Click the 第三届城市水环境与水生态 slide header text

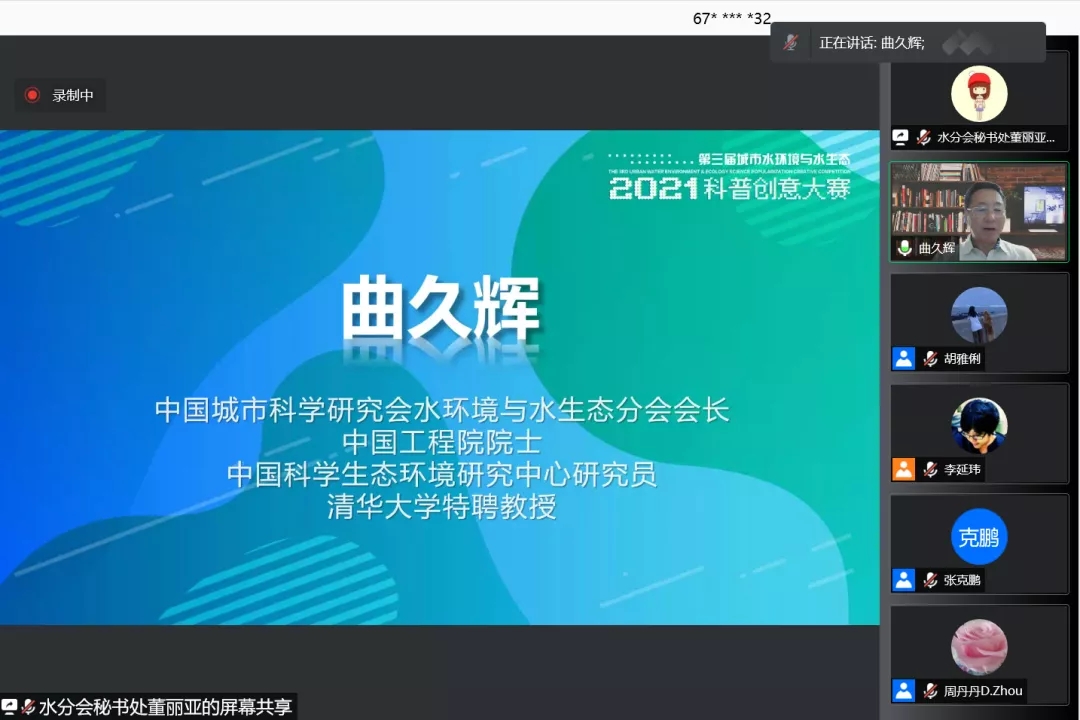click(x=774, y=159)
